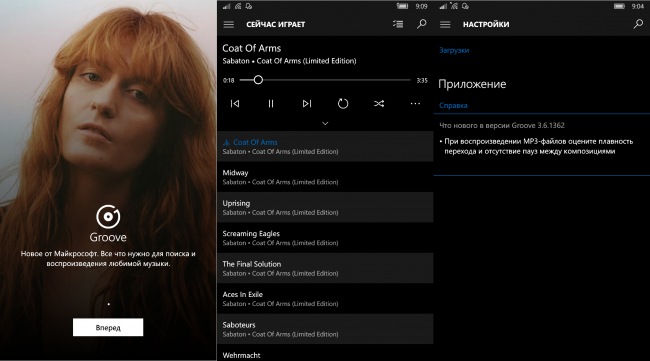The image size is (650, 361).
Task: Open the Справка link
Action: click(453, 105)
